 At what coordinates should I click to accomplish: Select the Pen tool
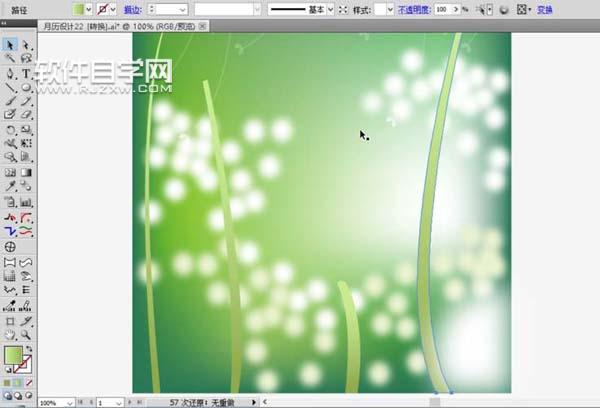[x=10, y=73]
